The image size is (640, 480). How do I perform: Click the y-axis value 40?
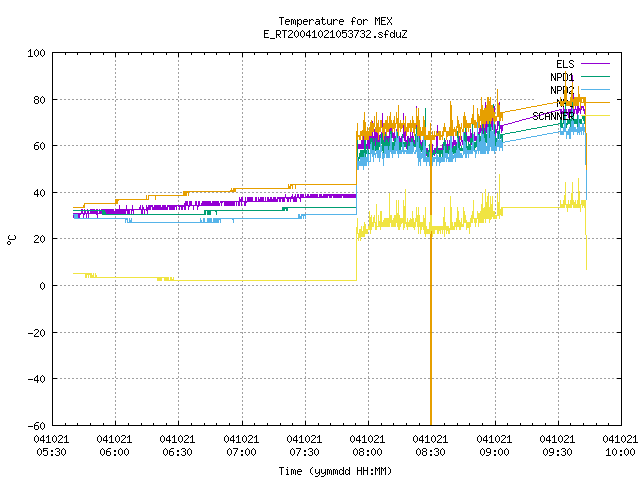[39, 193]
